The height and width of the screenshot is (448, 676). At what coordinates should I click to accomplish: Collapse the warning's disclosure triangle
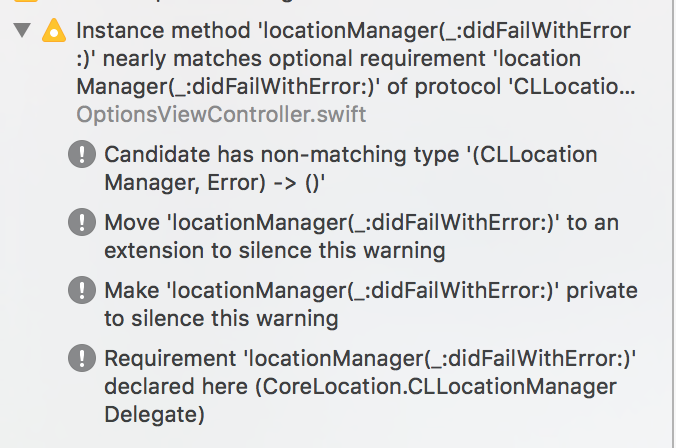(22, 30)
